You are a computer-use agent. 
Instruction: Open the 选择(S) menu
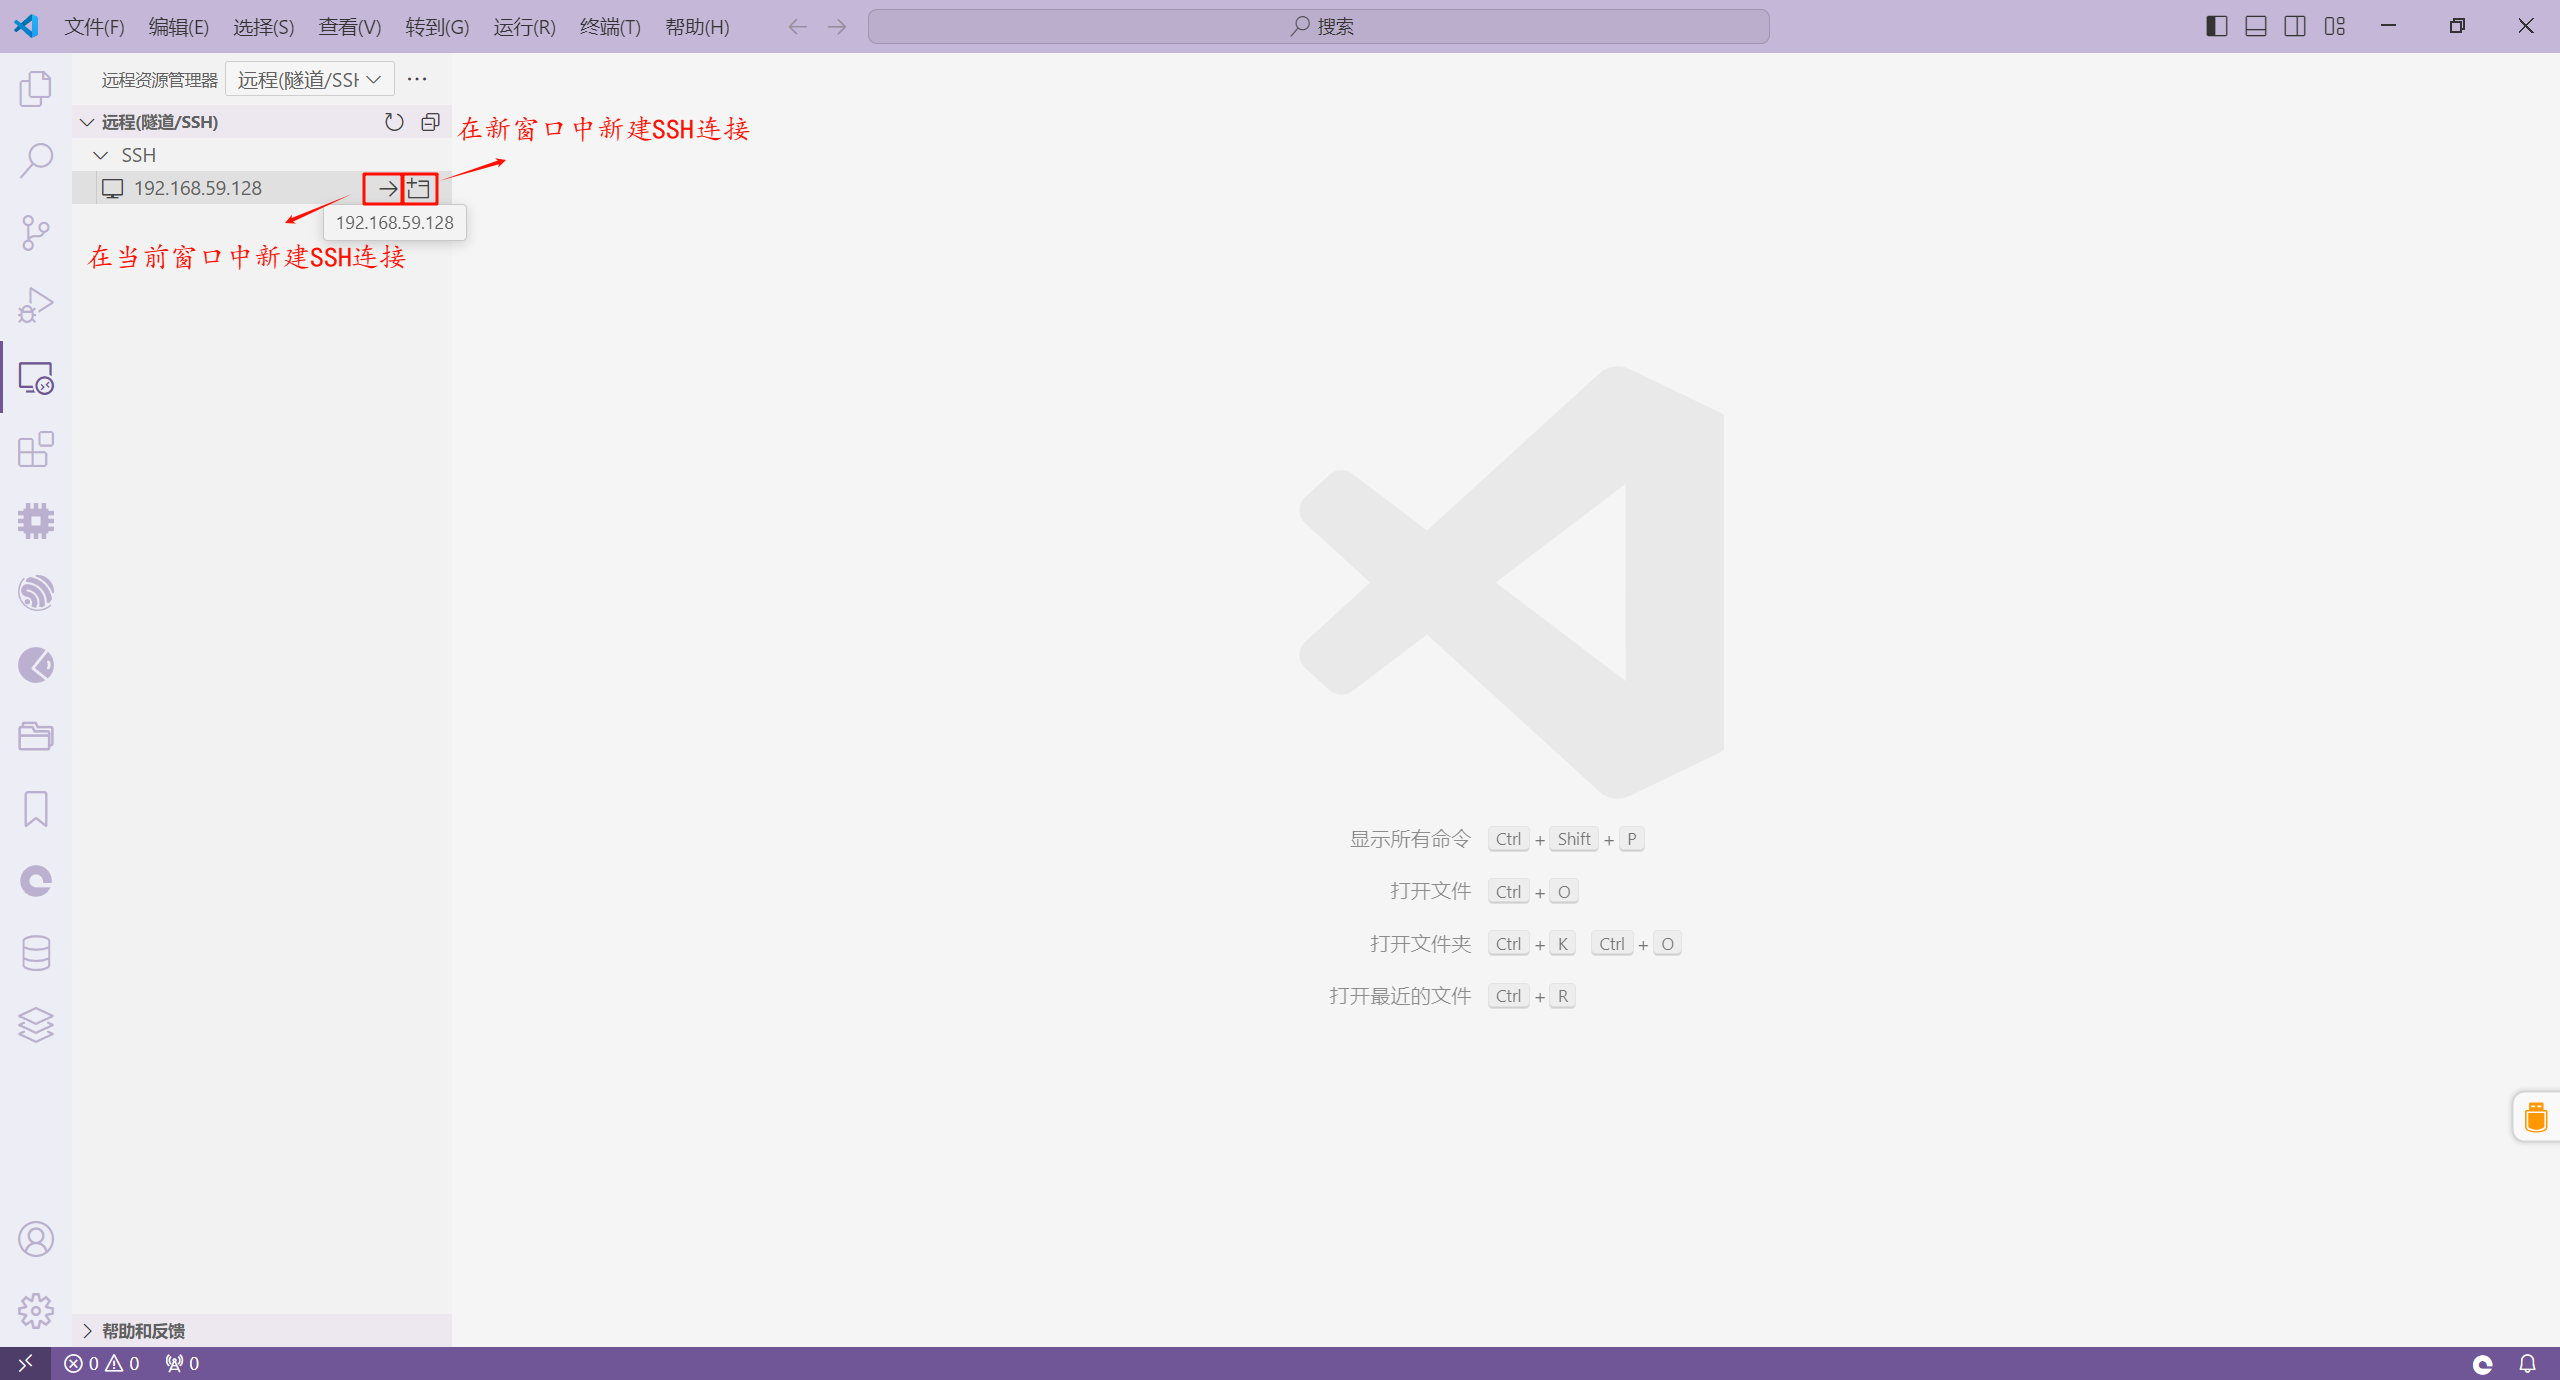pyautogui.click(x=264, y=27)
